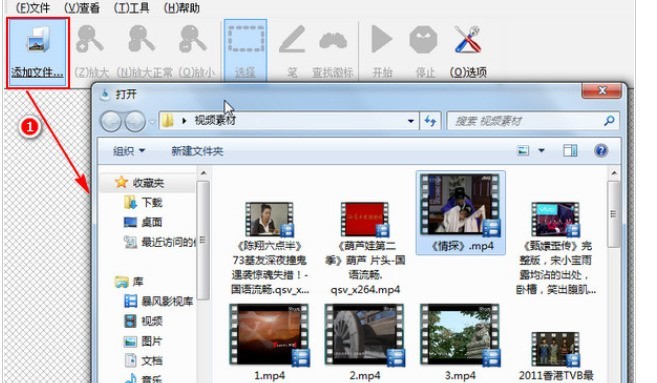Click the 新建文件夹 new folder button
657x383 pixels.
click(x=197, y=151)
